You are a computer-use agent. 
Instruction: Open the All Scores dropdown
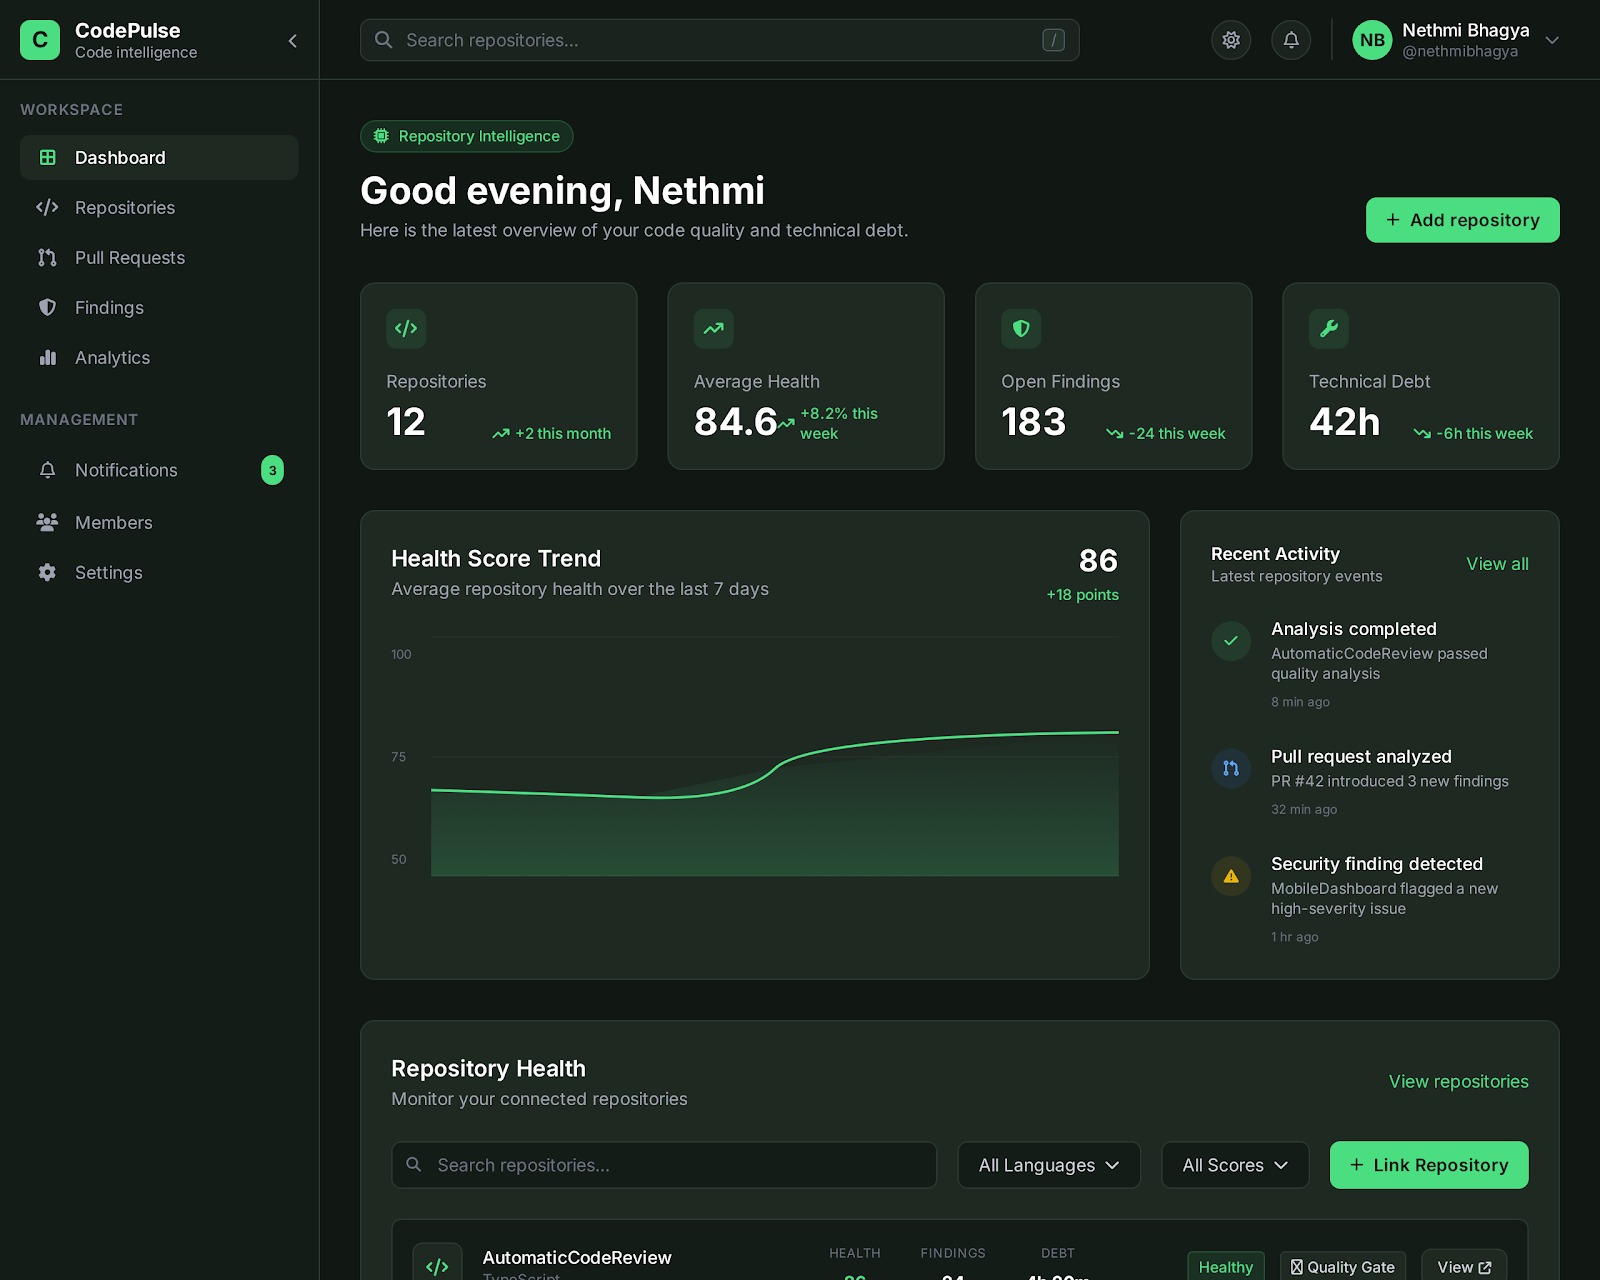click(1235, 1165)
